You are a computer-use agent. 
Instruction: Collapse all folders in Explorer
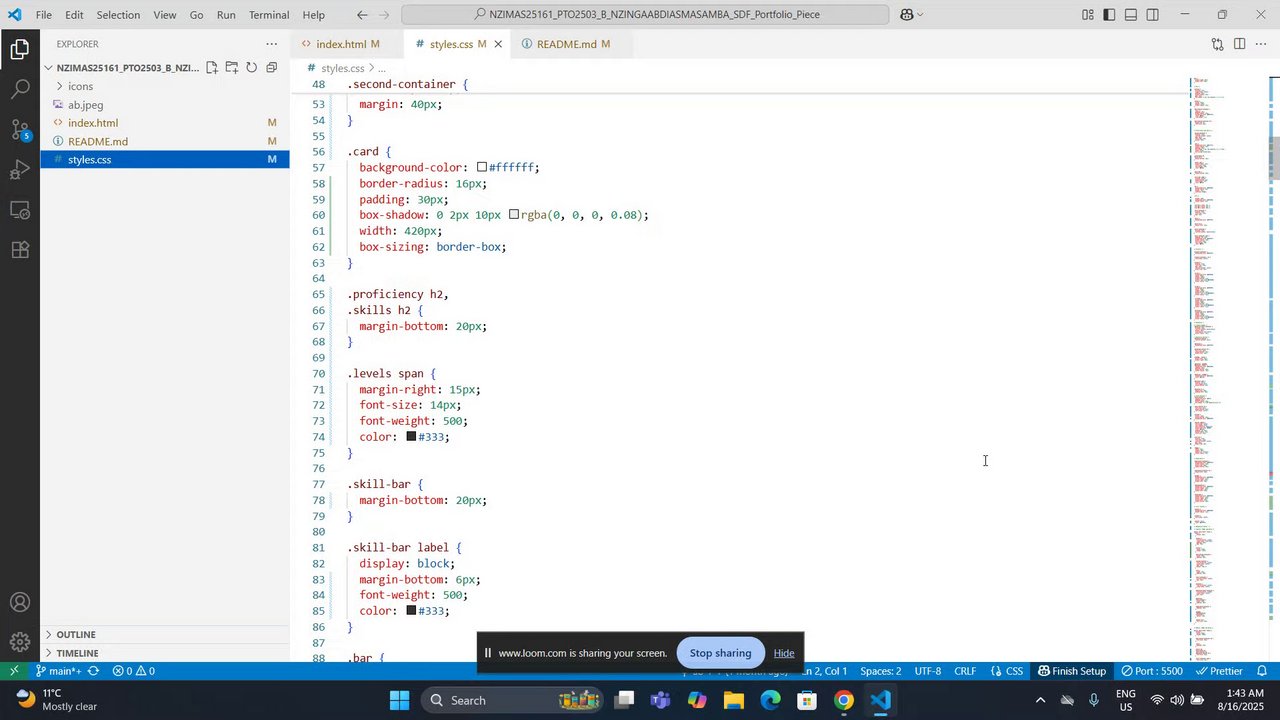point(272,68)
